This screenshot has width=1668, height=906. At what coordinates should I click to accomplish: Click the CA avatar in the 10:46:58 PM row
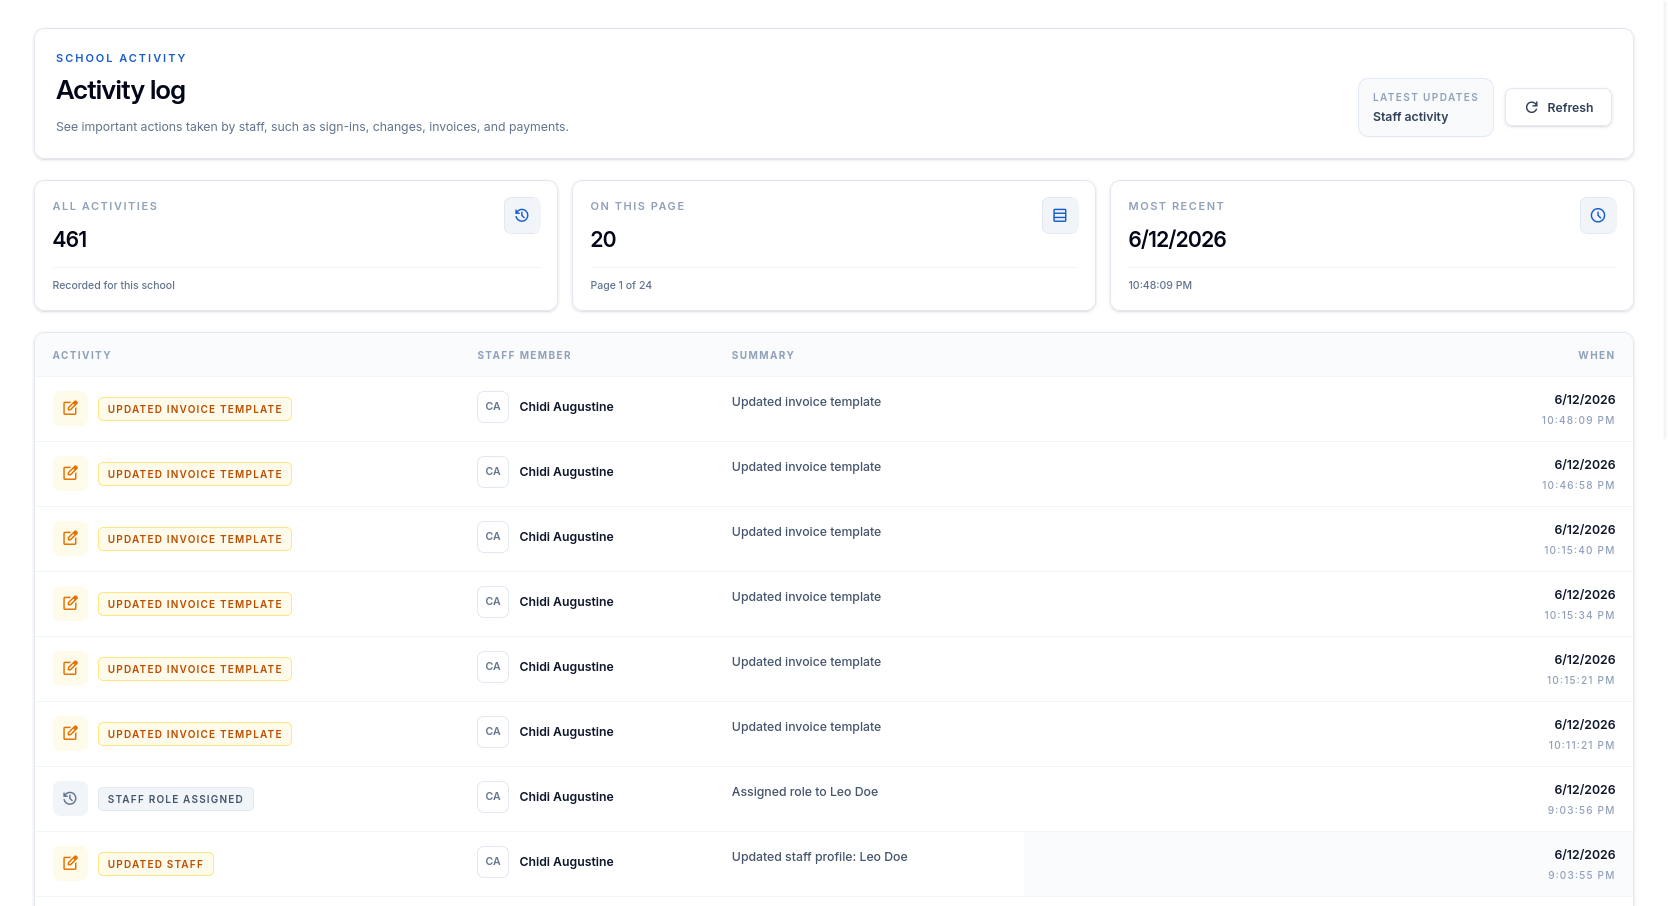pos(493,472)
